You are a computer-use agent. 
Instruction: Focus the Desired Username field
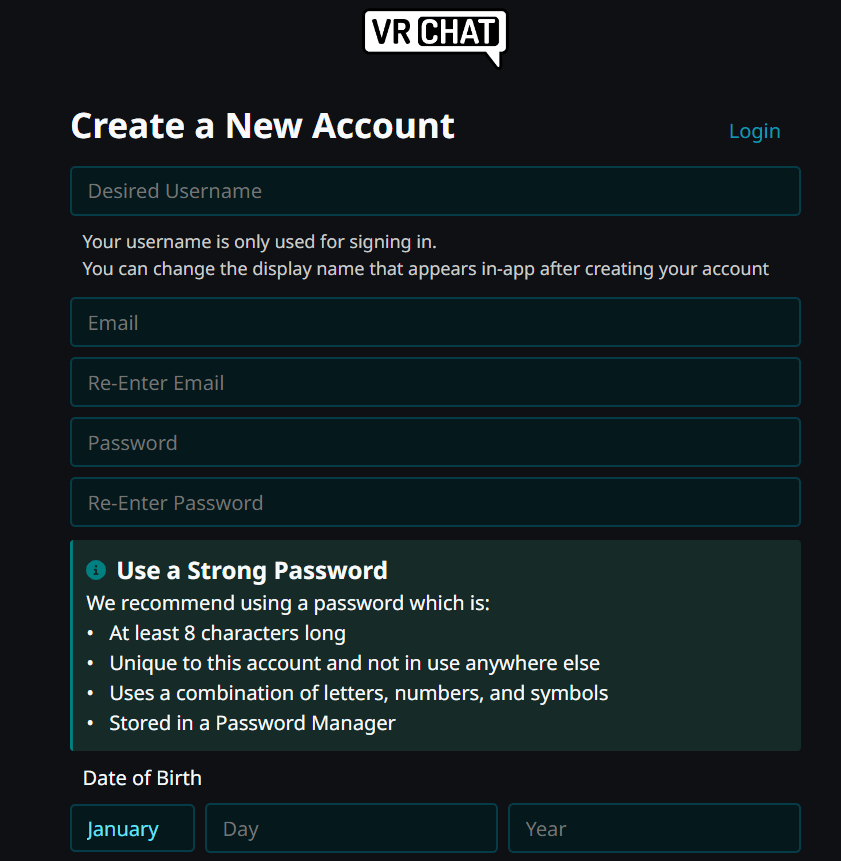(435, 191)
